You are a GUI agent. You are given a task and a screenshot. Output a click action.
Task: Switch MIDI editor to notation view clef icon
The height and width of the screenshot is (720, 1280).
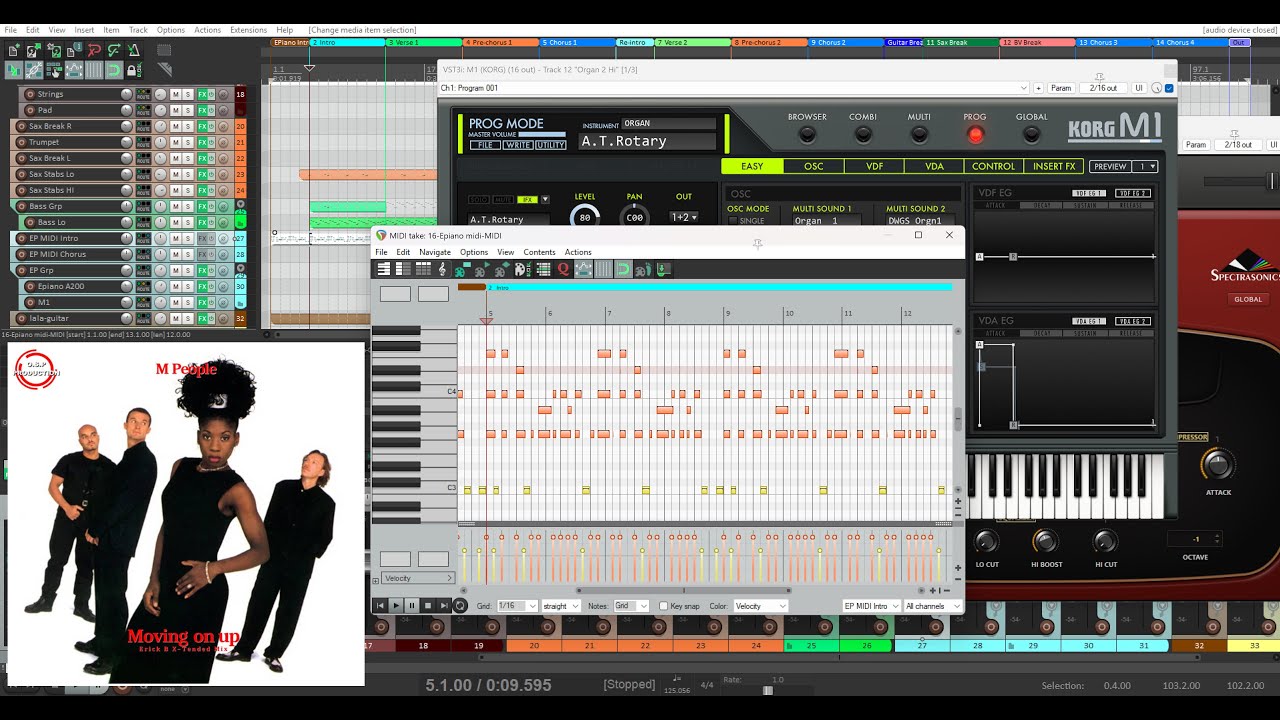click(x=442, y=269)
